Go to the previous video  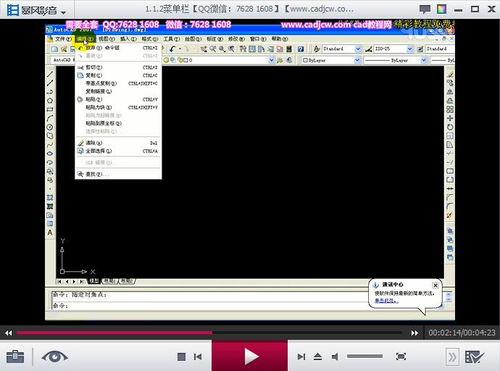coord(198,357)
